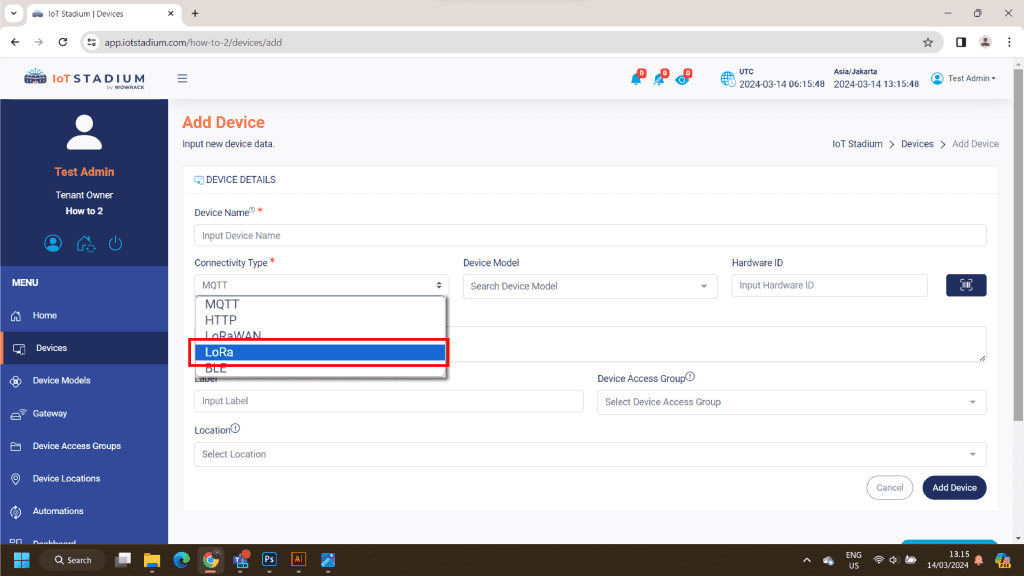The image size is (1024, 576).
Task: Open the profile icon under Tenant Owner
Action: 53,243
